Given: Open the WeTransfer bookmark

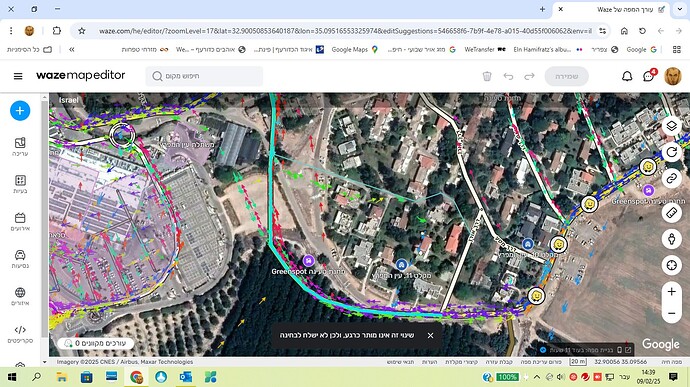Looking at the screenshot, I should click(484, 49).
